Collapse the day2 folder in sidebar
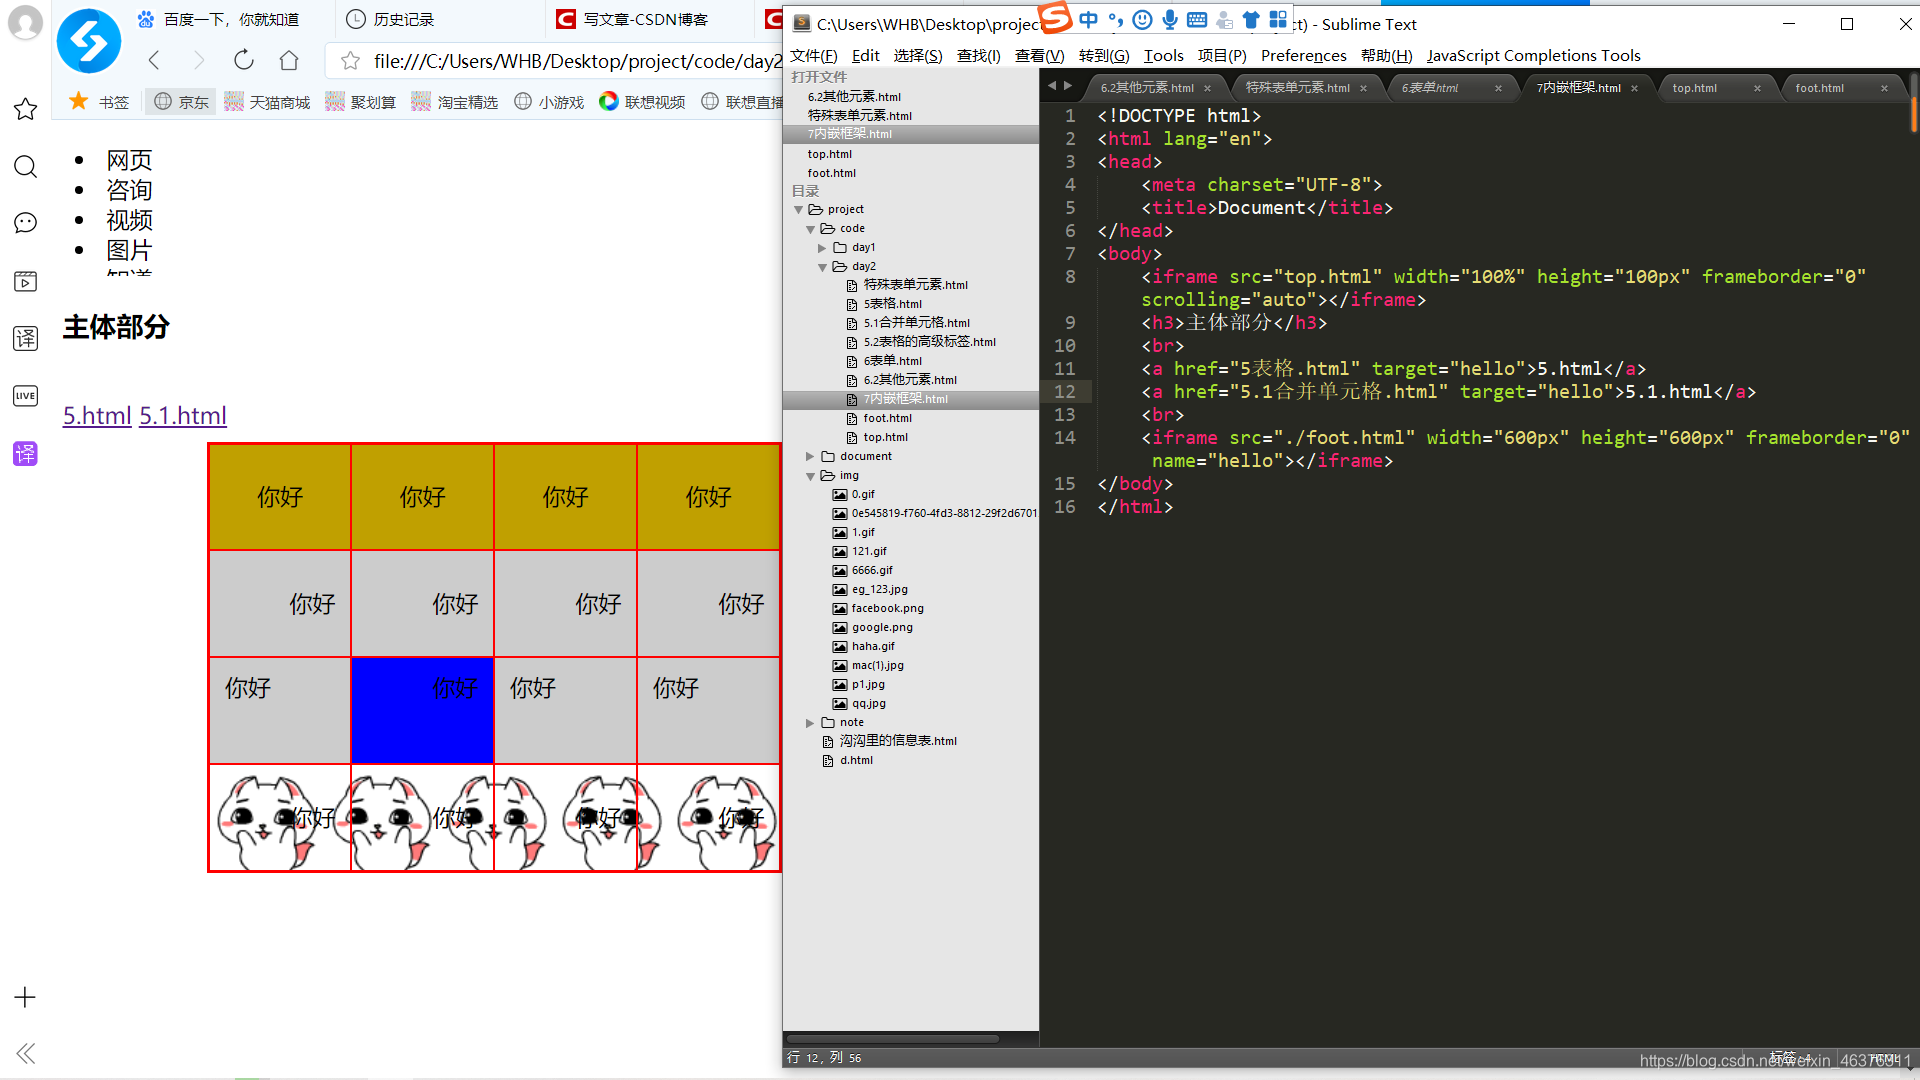 point(822,267)
